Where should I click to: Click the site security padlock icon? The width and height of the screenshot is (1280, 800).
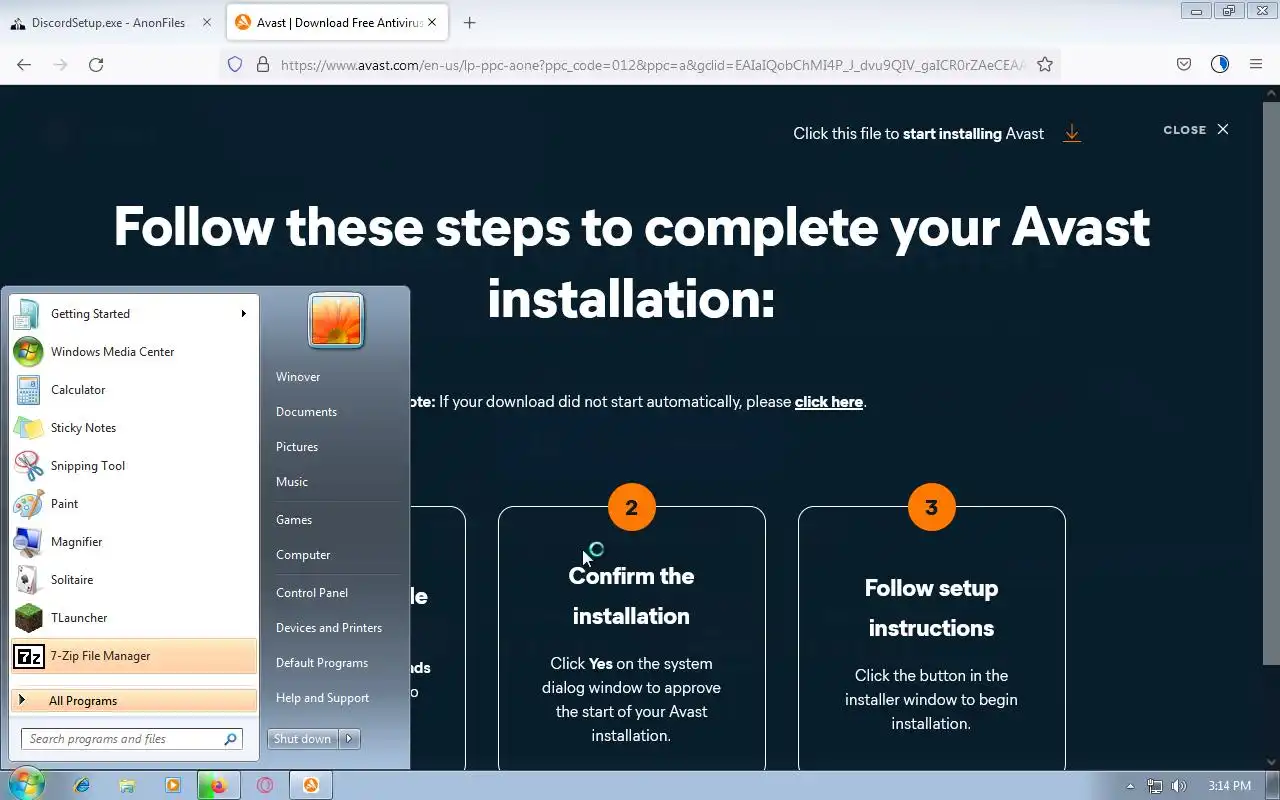[x=263, y=64]
